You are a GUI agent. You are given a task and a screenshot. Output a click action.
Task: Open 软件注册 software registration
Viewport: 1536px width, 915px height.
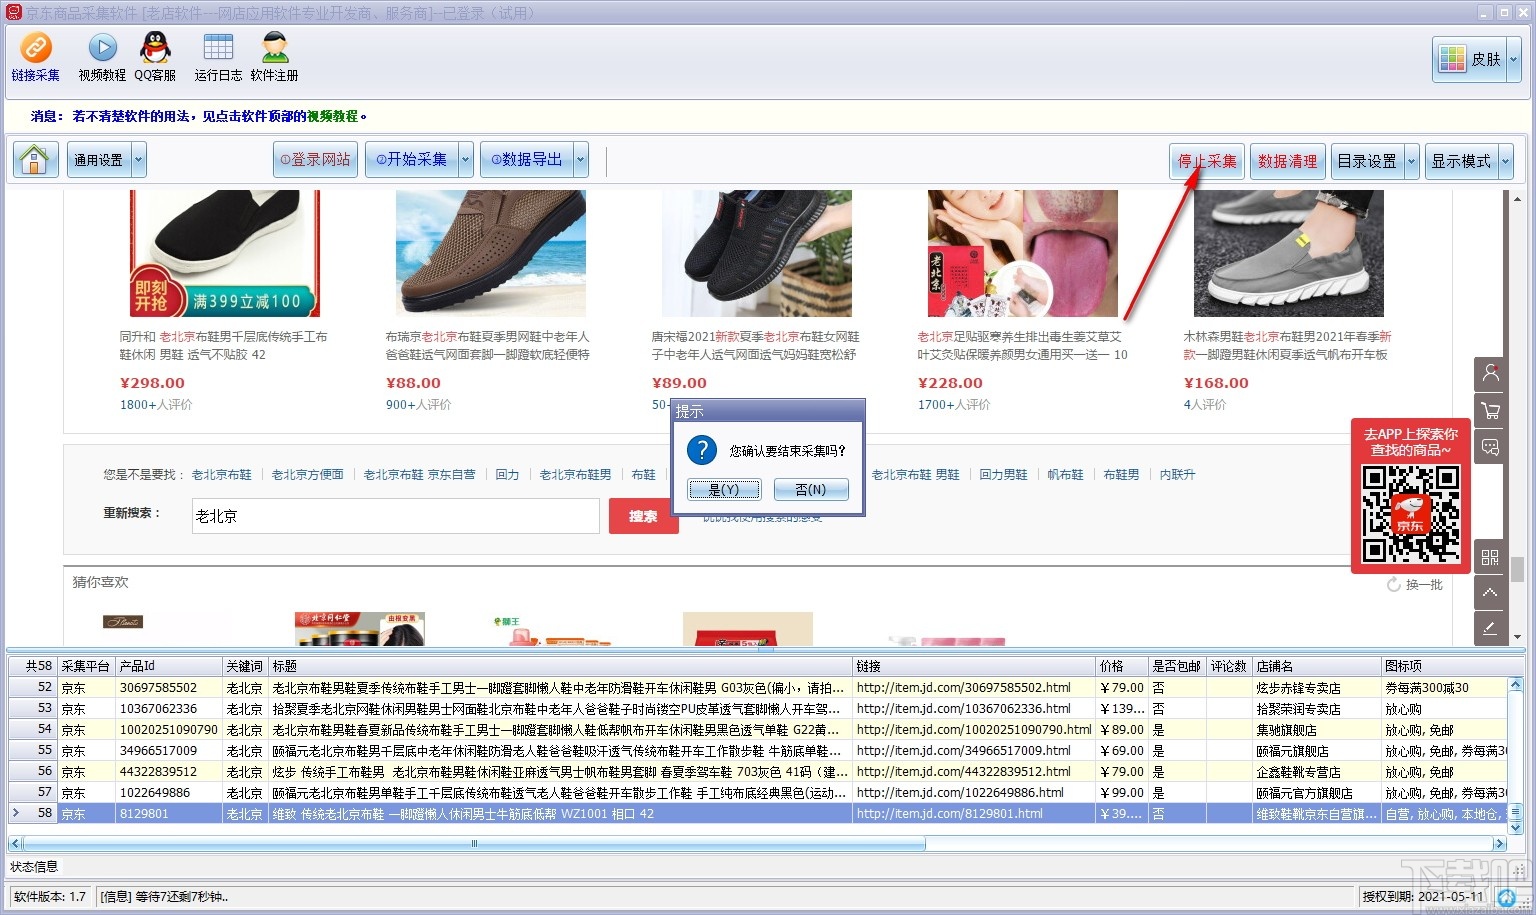[274, 57]
